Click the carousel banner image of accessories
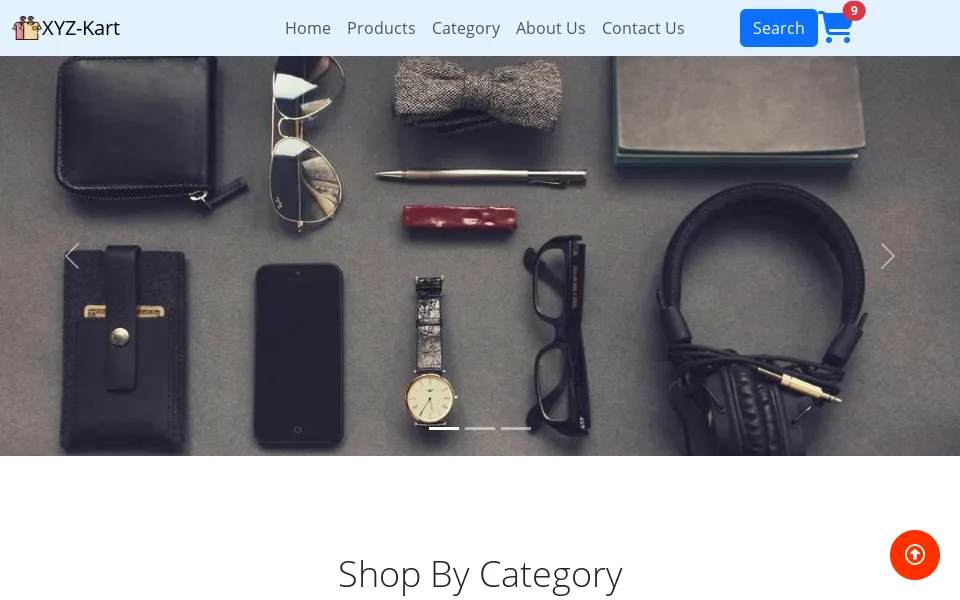The width and height of the screenshot is (960, 600). (x=480, y=256)
